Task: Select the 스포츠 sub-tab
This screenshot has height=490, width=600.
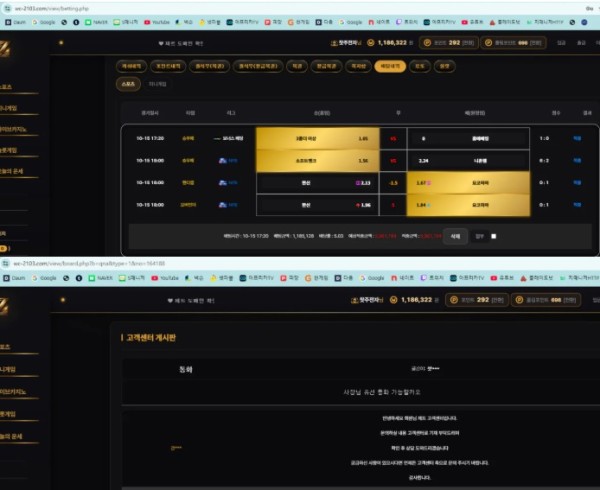Action: click(x=128, y=84)
